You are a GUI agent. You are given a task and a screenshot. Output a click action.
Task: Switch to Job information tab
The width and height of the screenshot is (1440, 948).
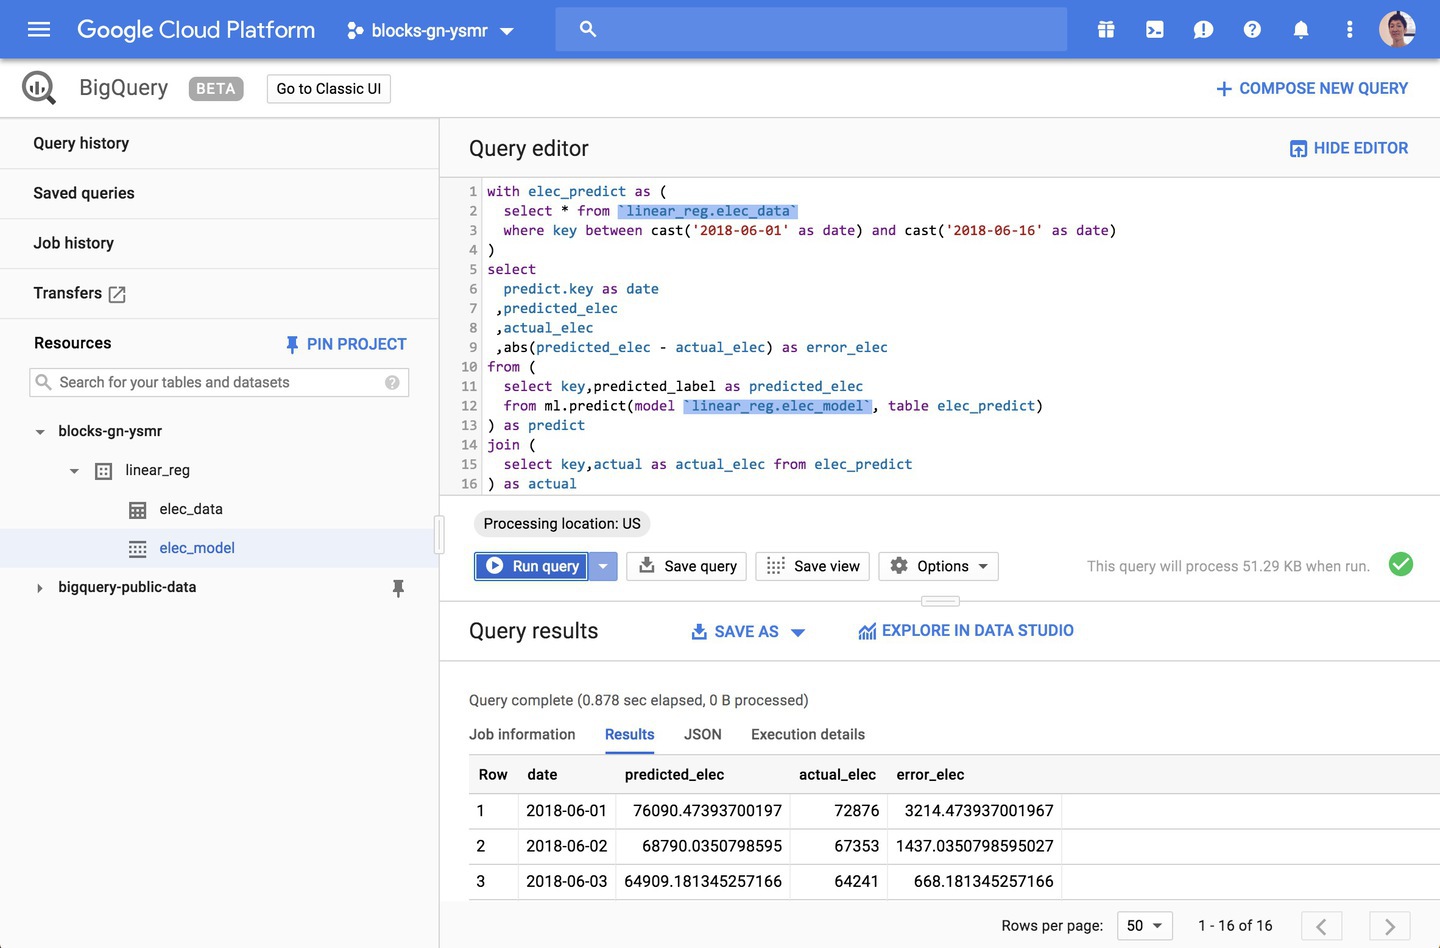point(522,734)
